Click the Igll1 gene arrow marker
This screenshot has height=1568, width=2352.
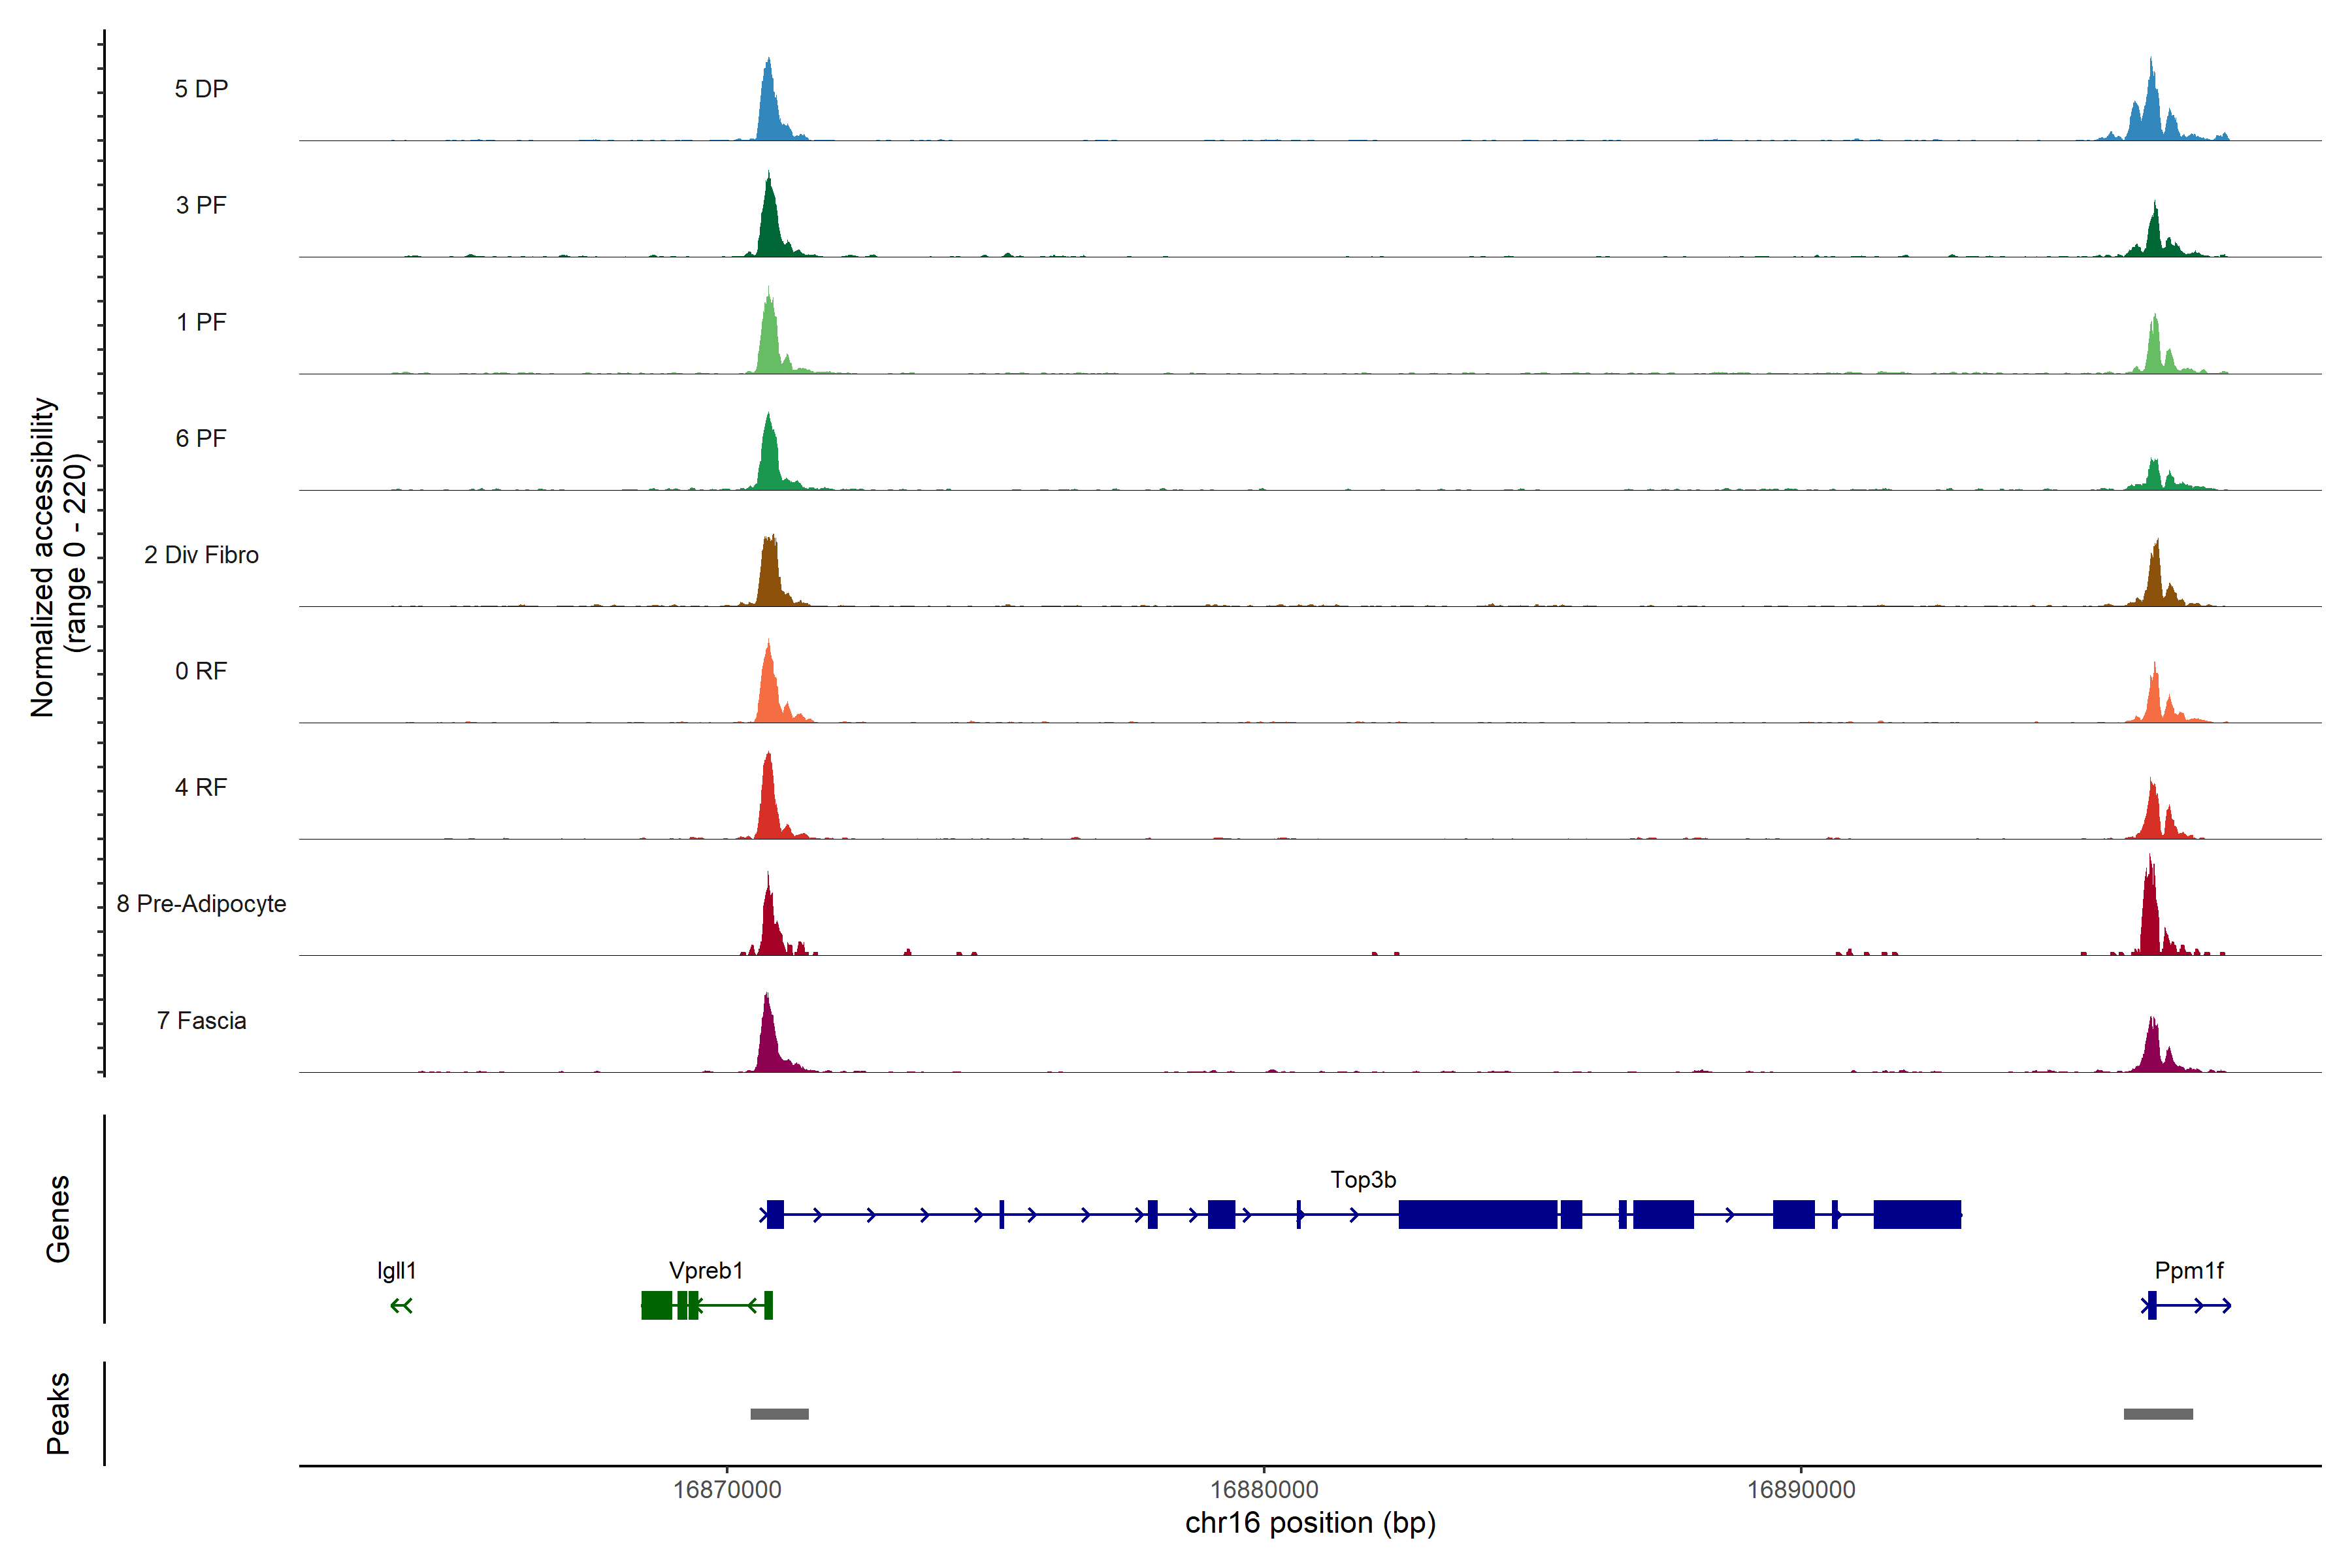pyautogui.click(x=401, y=1305)
